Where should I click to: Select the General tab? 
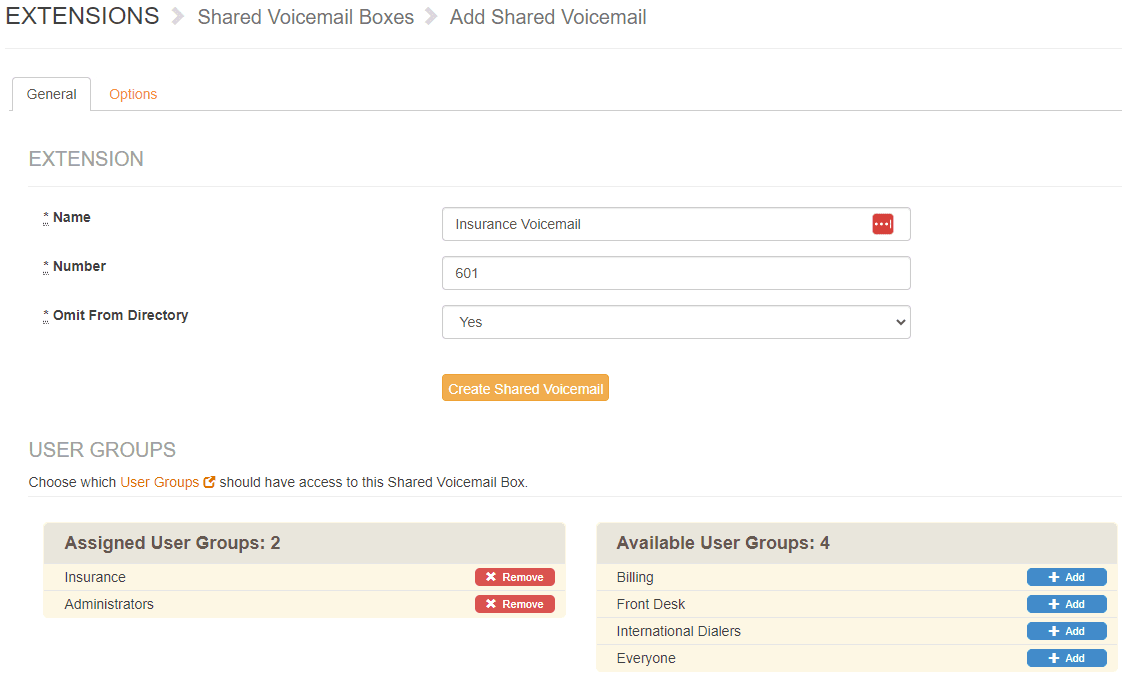pyautogui.click(x=52, y=94)
